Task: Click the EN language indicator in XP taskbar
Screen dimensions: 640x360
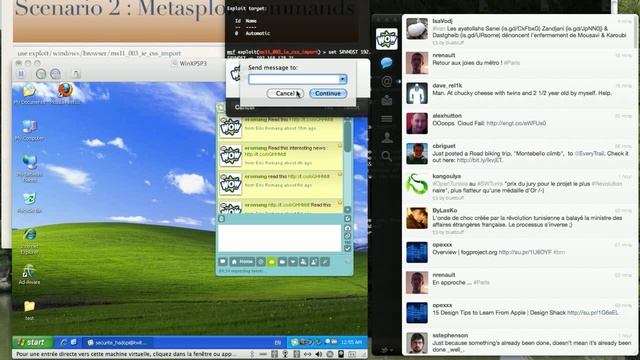Action: pos(278,342)
